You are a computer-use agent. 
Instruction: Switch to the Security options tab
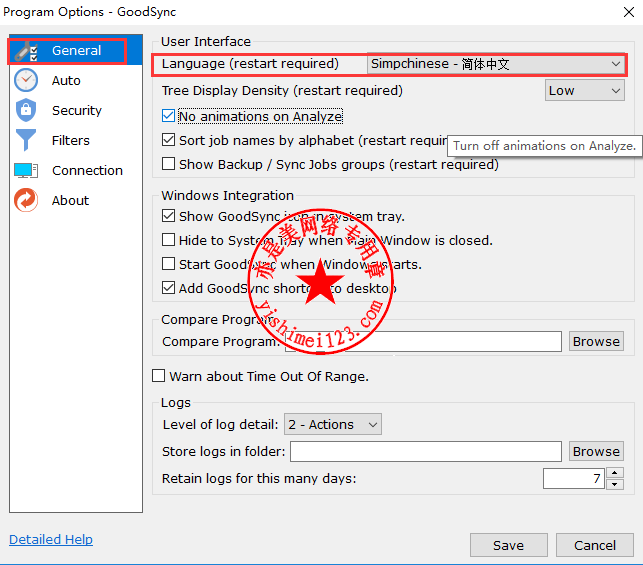point(76,110)
